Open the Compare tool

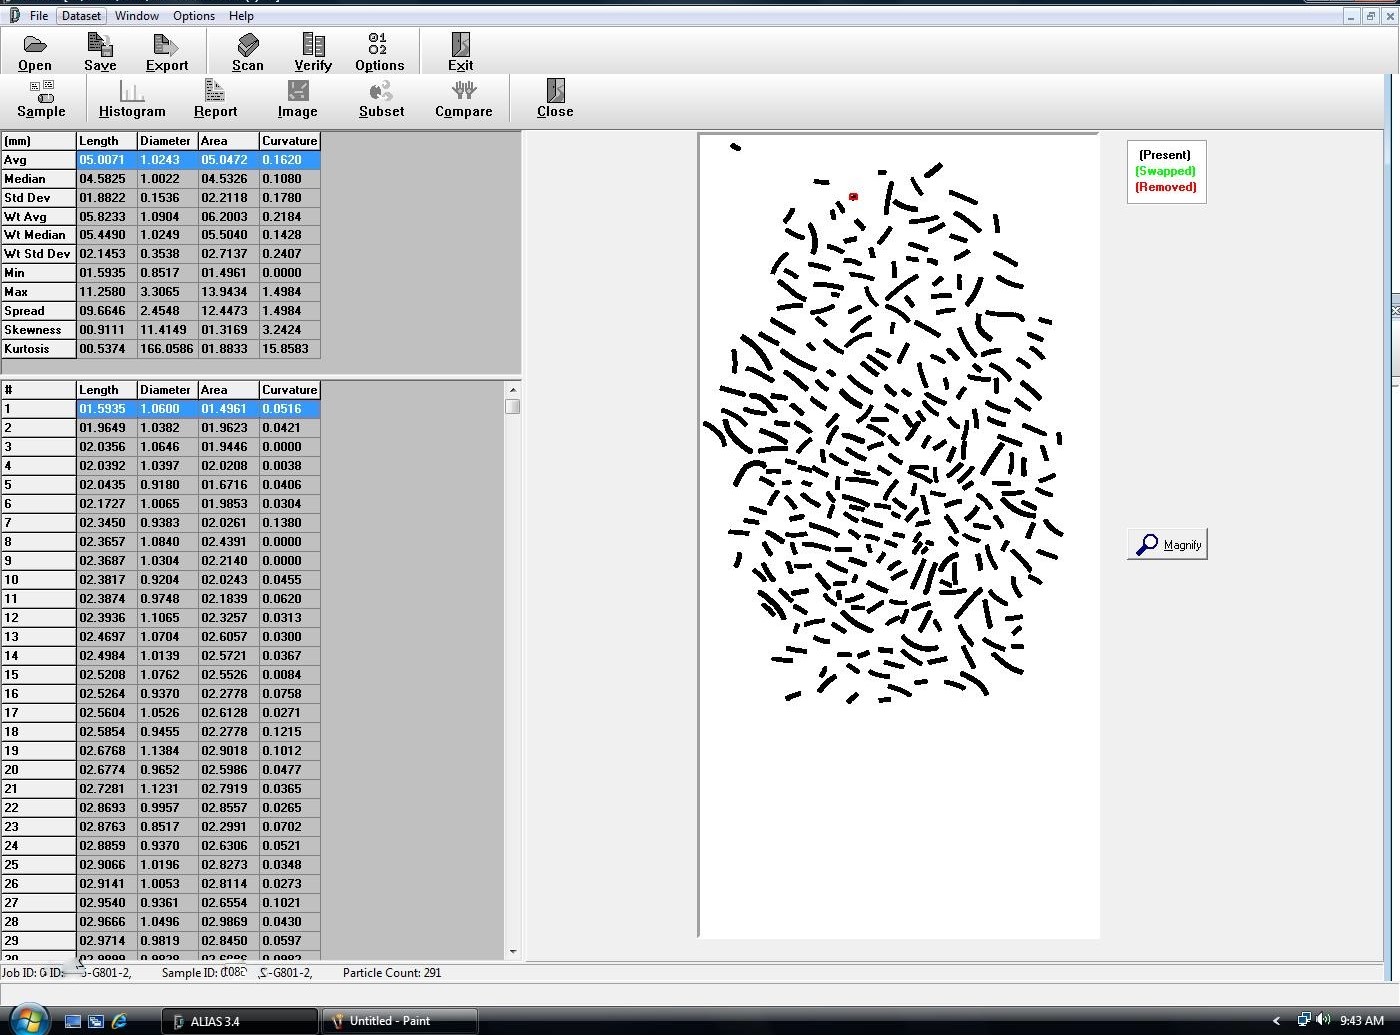tap(463, 99)
